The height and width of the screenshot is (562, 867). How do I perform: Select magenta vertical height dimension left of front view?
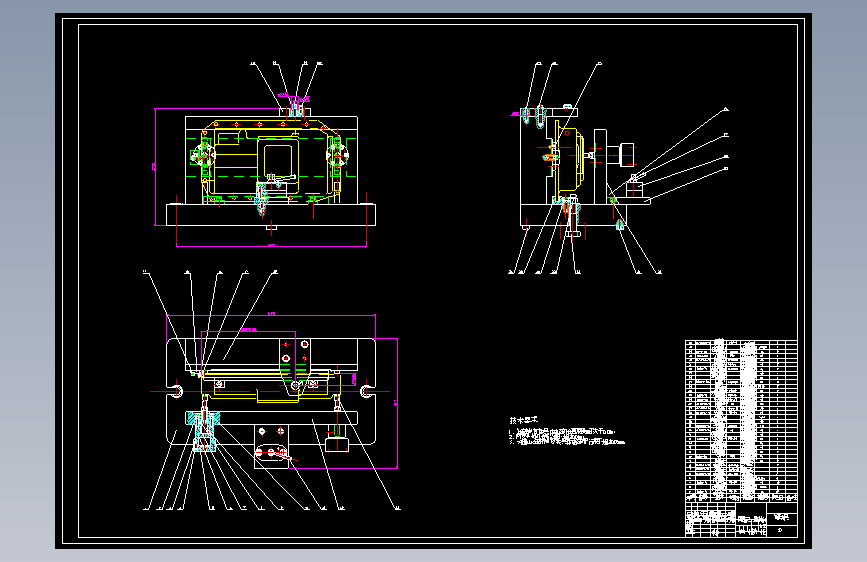pos(155,167)
